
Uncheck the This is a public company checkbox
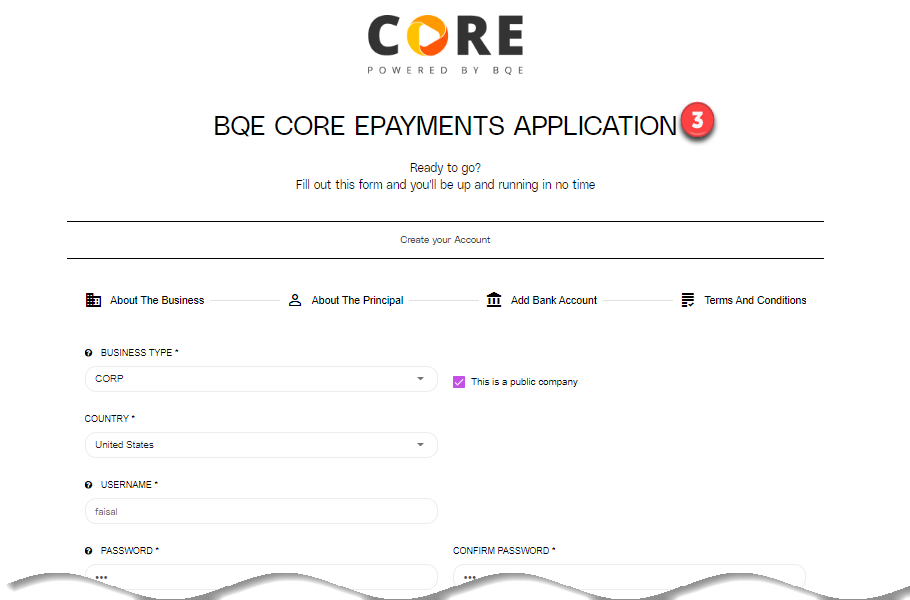459,382
